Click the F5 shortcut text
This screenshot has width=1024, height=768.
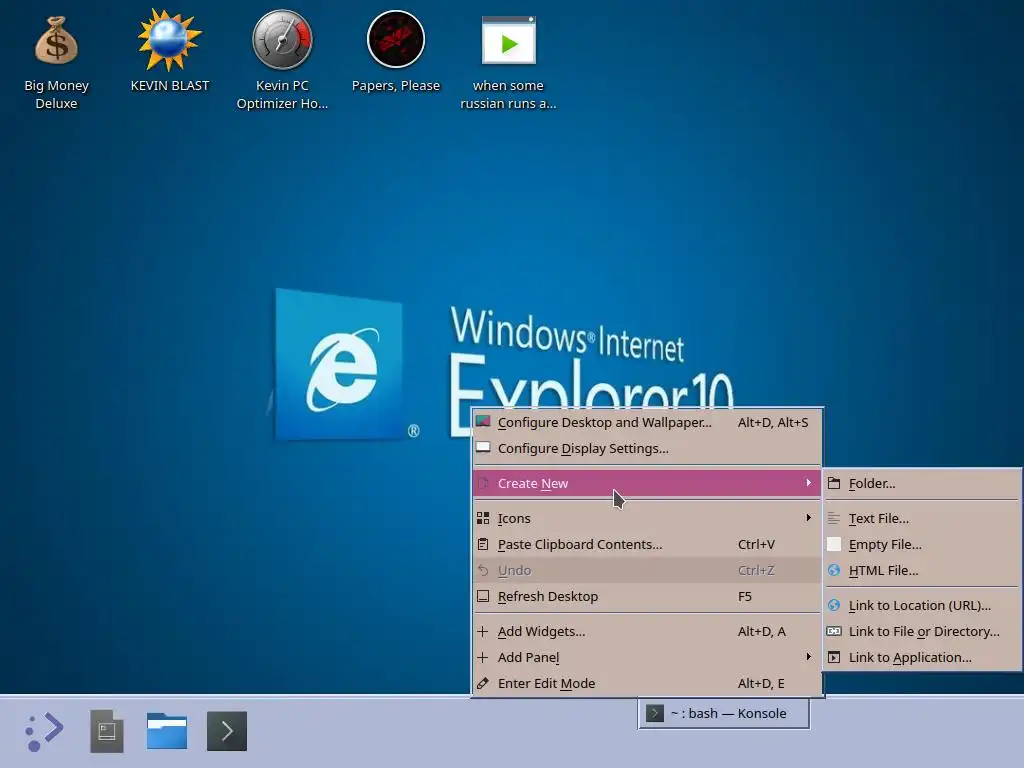click(744, 596)
